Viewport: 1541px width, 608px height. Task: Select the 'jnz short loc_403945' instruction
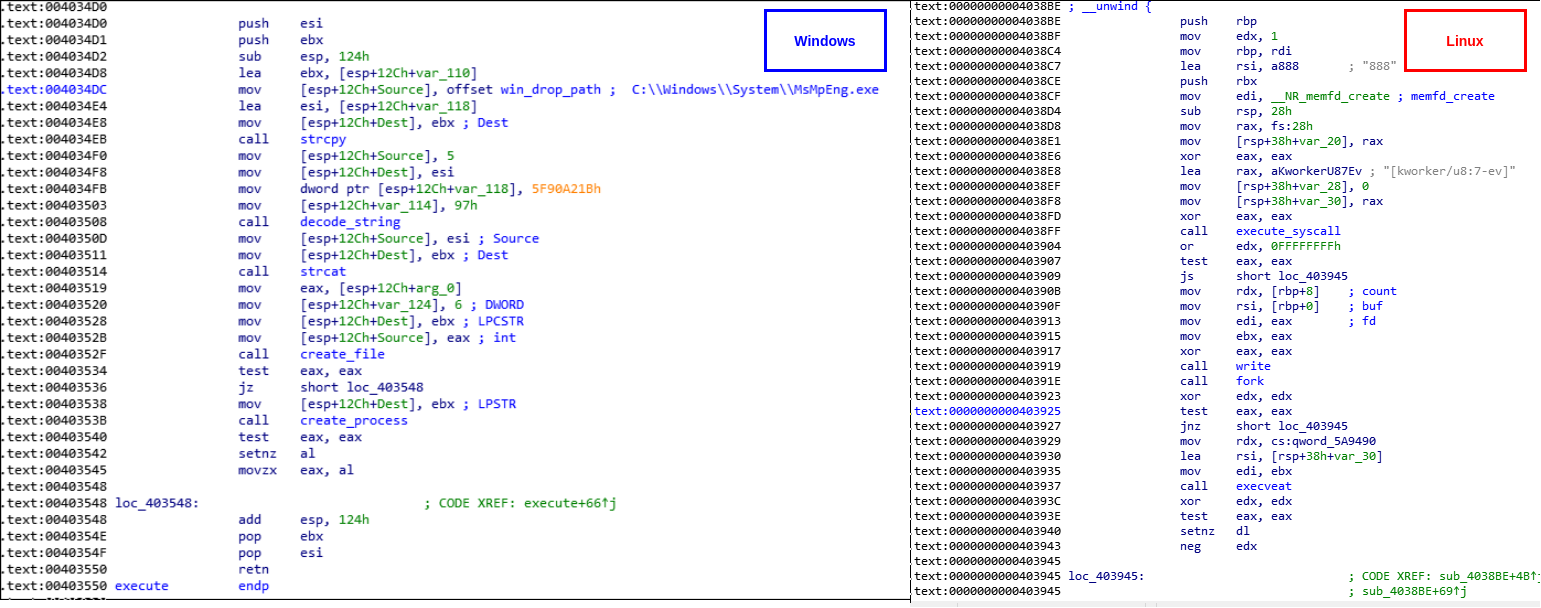pyautogui.click(x=1263, y=426)
